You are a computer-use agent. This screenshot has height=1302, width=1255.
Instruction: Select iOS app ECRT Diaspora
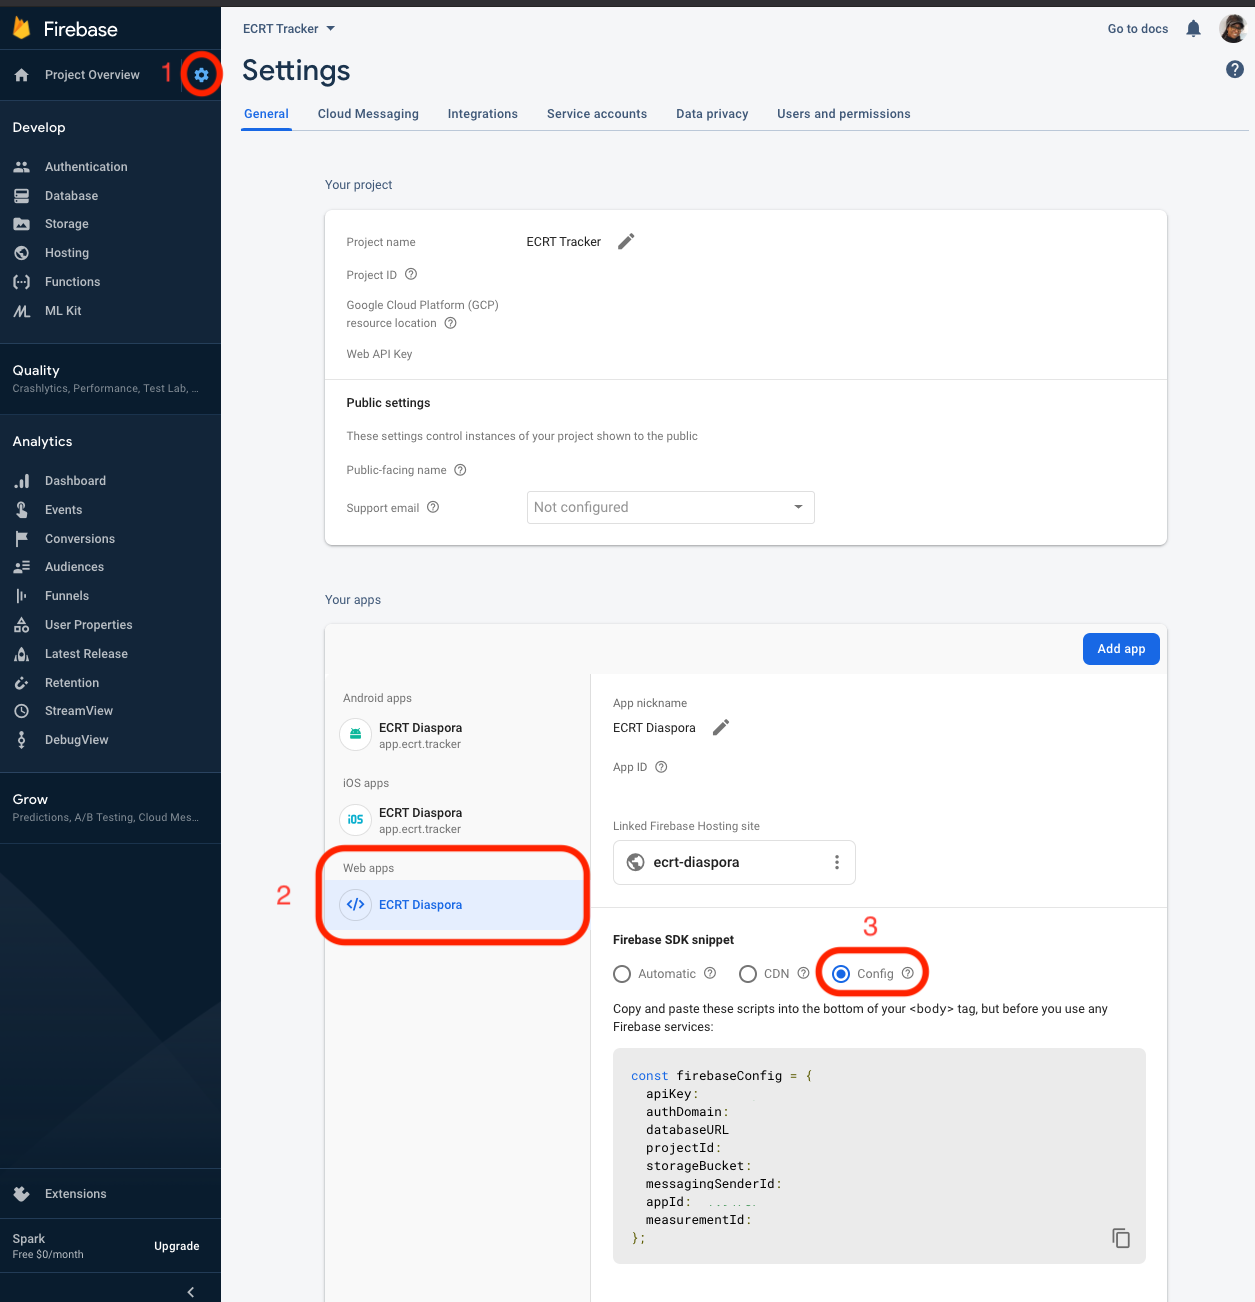457,820
